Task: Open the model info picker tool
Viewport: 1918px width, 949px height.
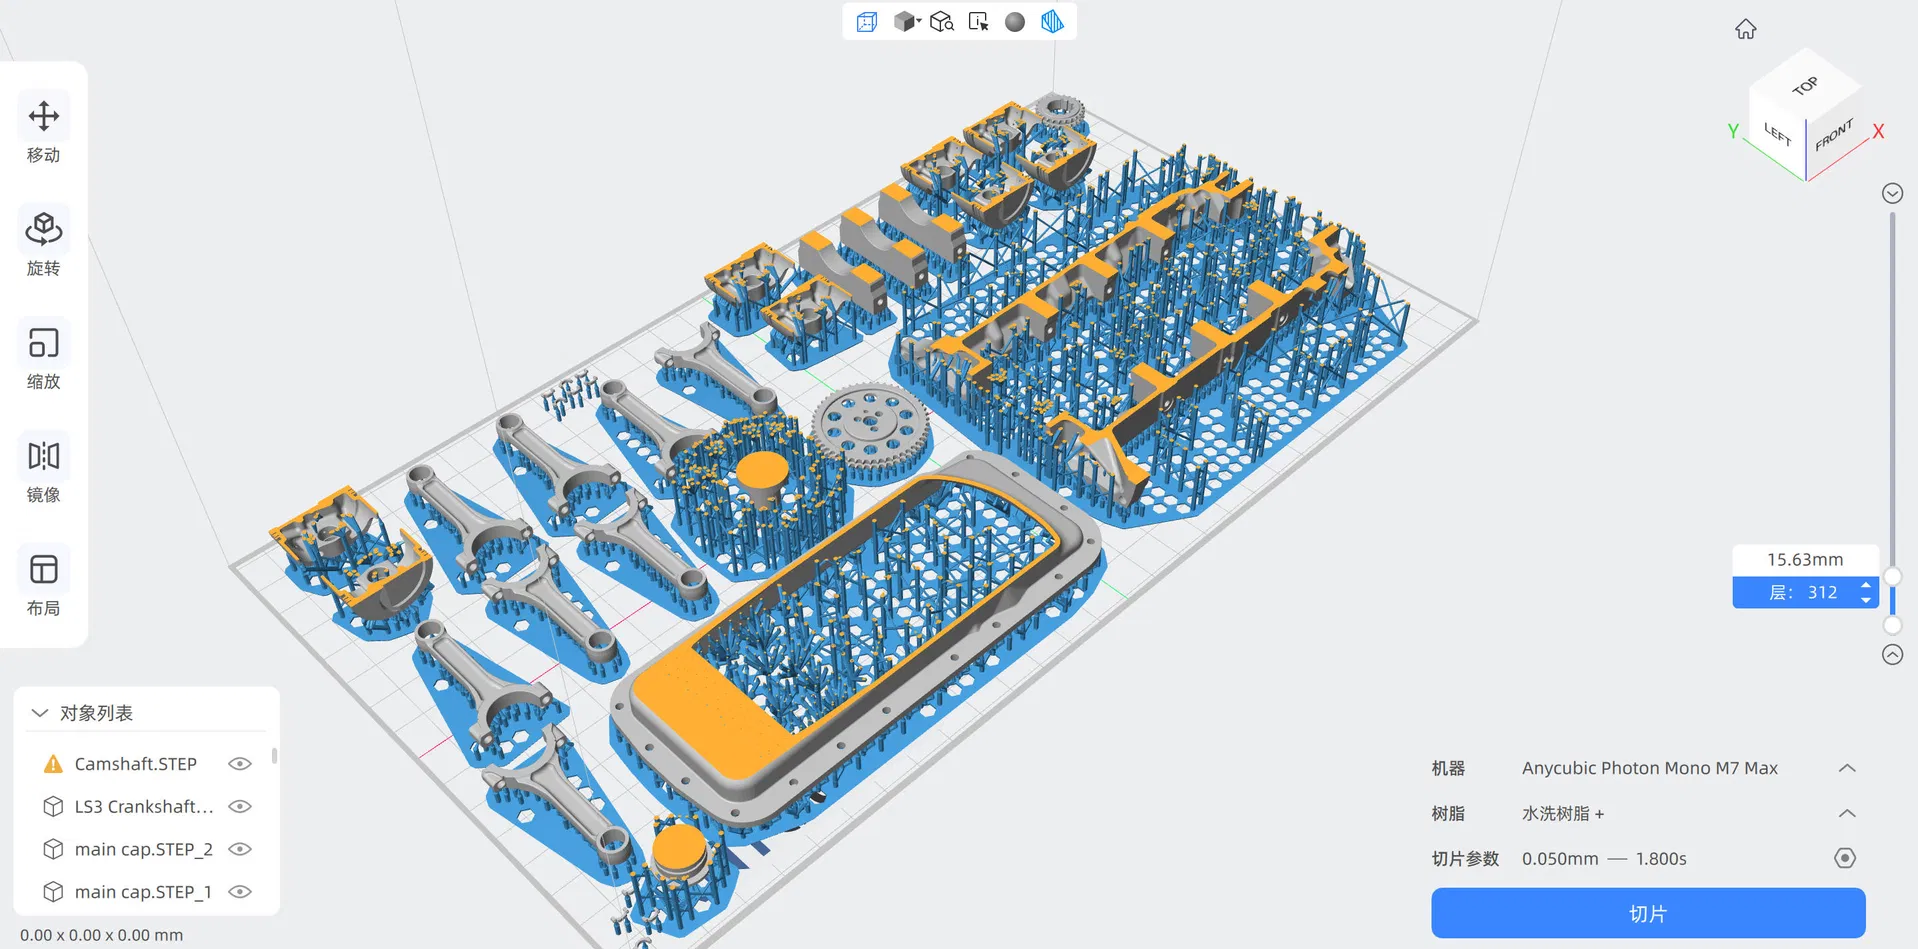Action: (x=978, y=21)
